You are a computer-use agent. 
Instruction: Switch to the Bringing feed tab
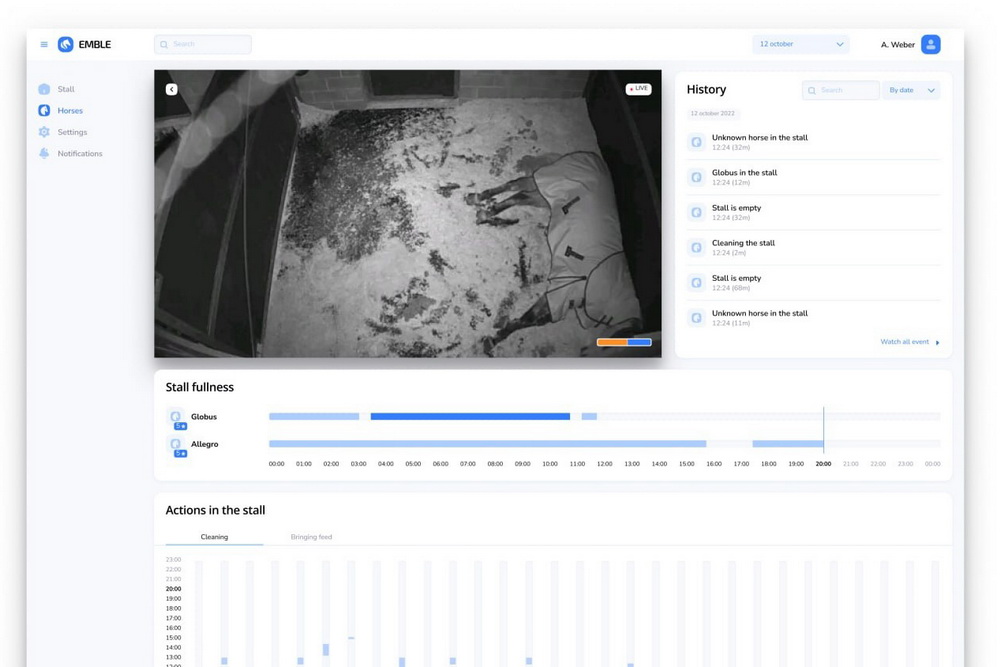pyautogui.click(x=311, y=537)
